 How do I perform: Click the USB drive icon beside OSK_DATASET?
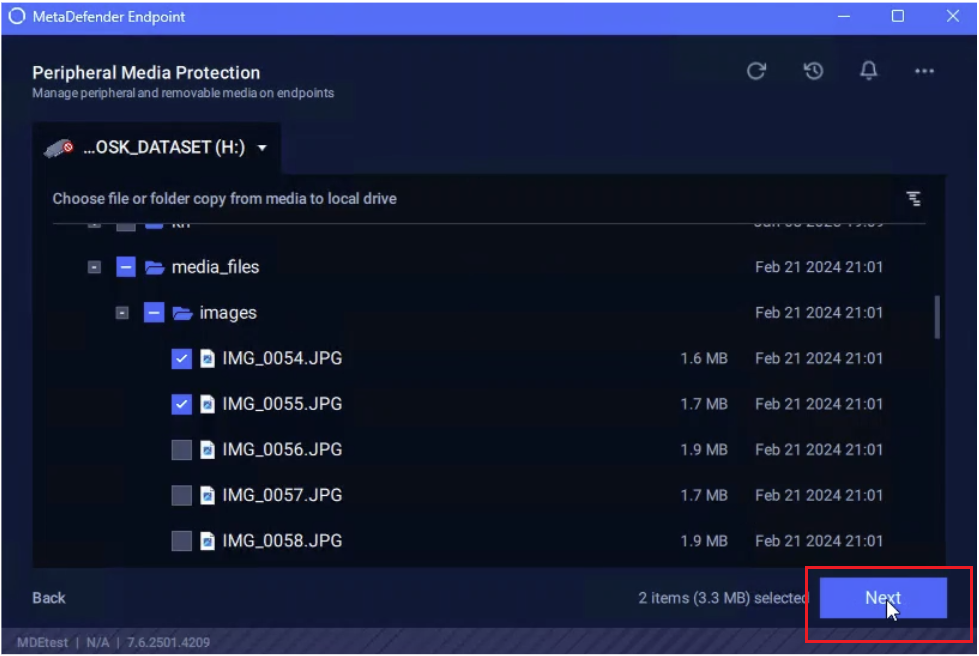click(x=59, y=148)
